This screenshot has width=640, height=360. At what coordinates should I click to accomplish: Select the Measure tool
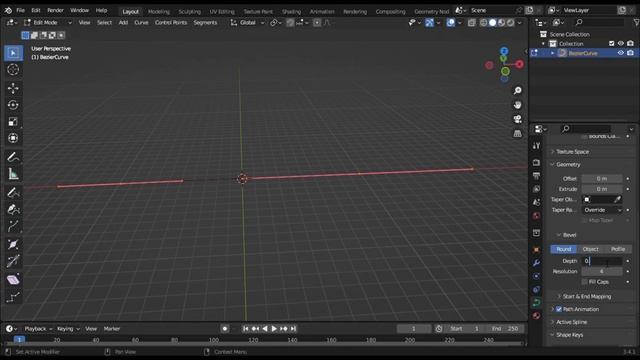coord(13,174)
